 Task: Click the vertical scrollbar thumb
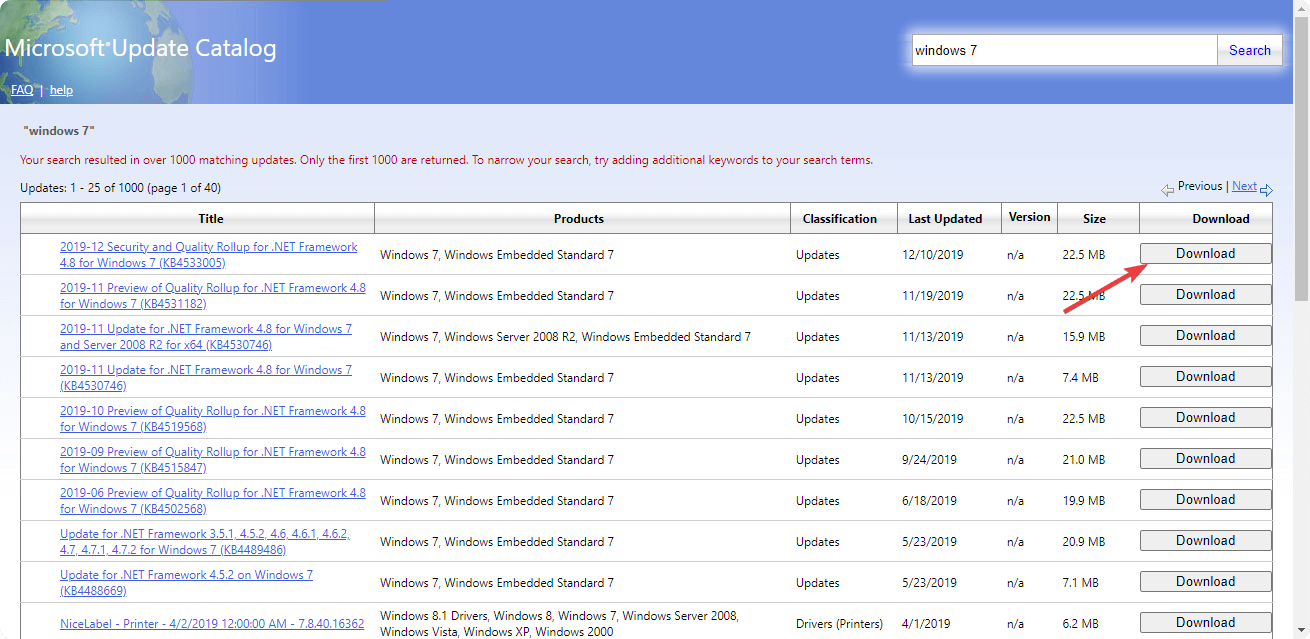tap(1301, 157)
